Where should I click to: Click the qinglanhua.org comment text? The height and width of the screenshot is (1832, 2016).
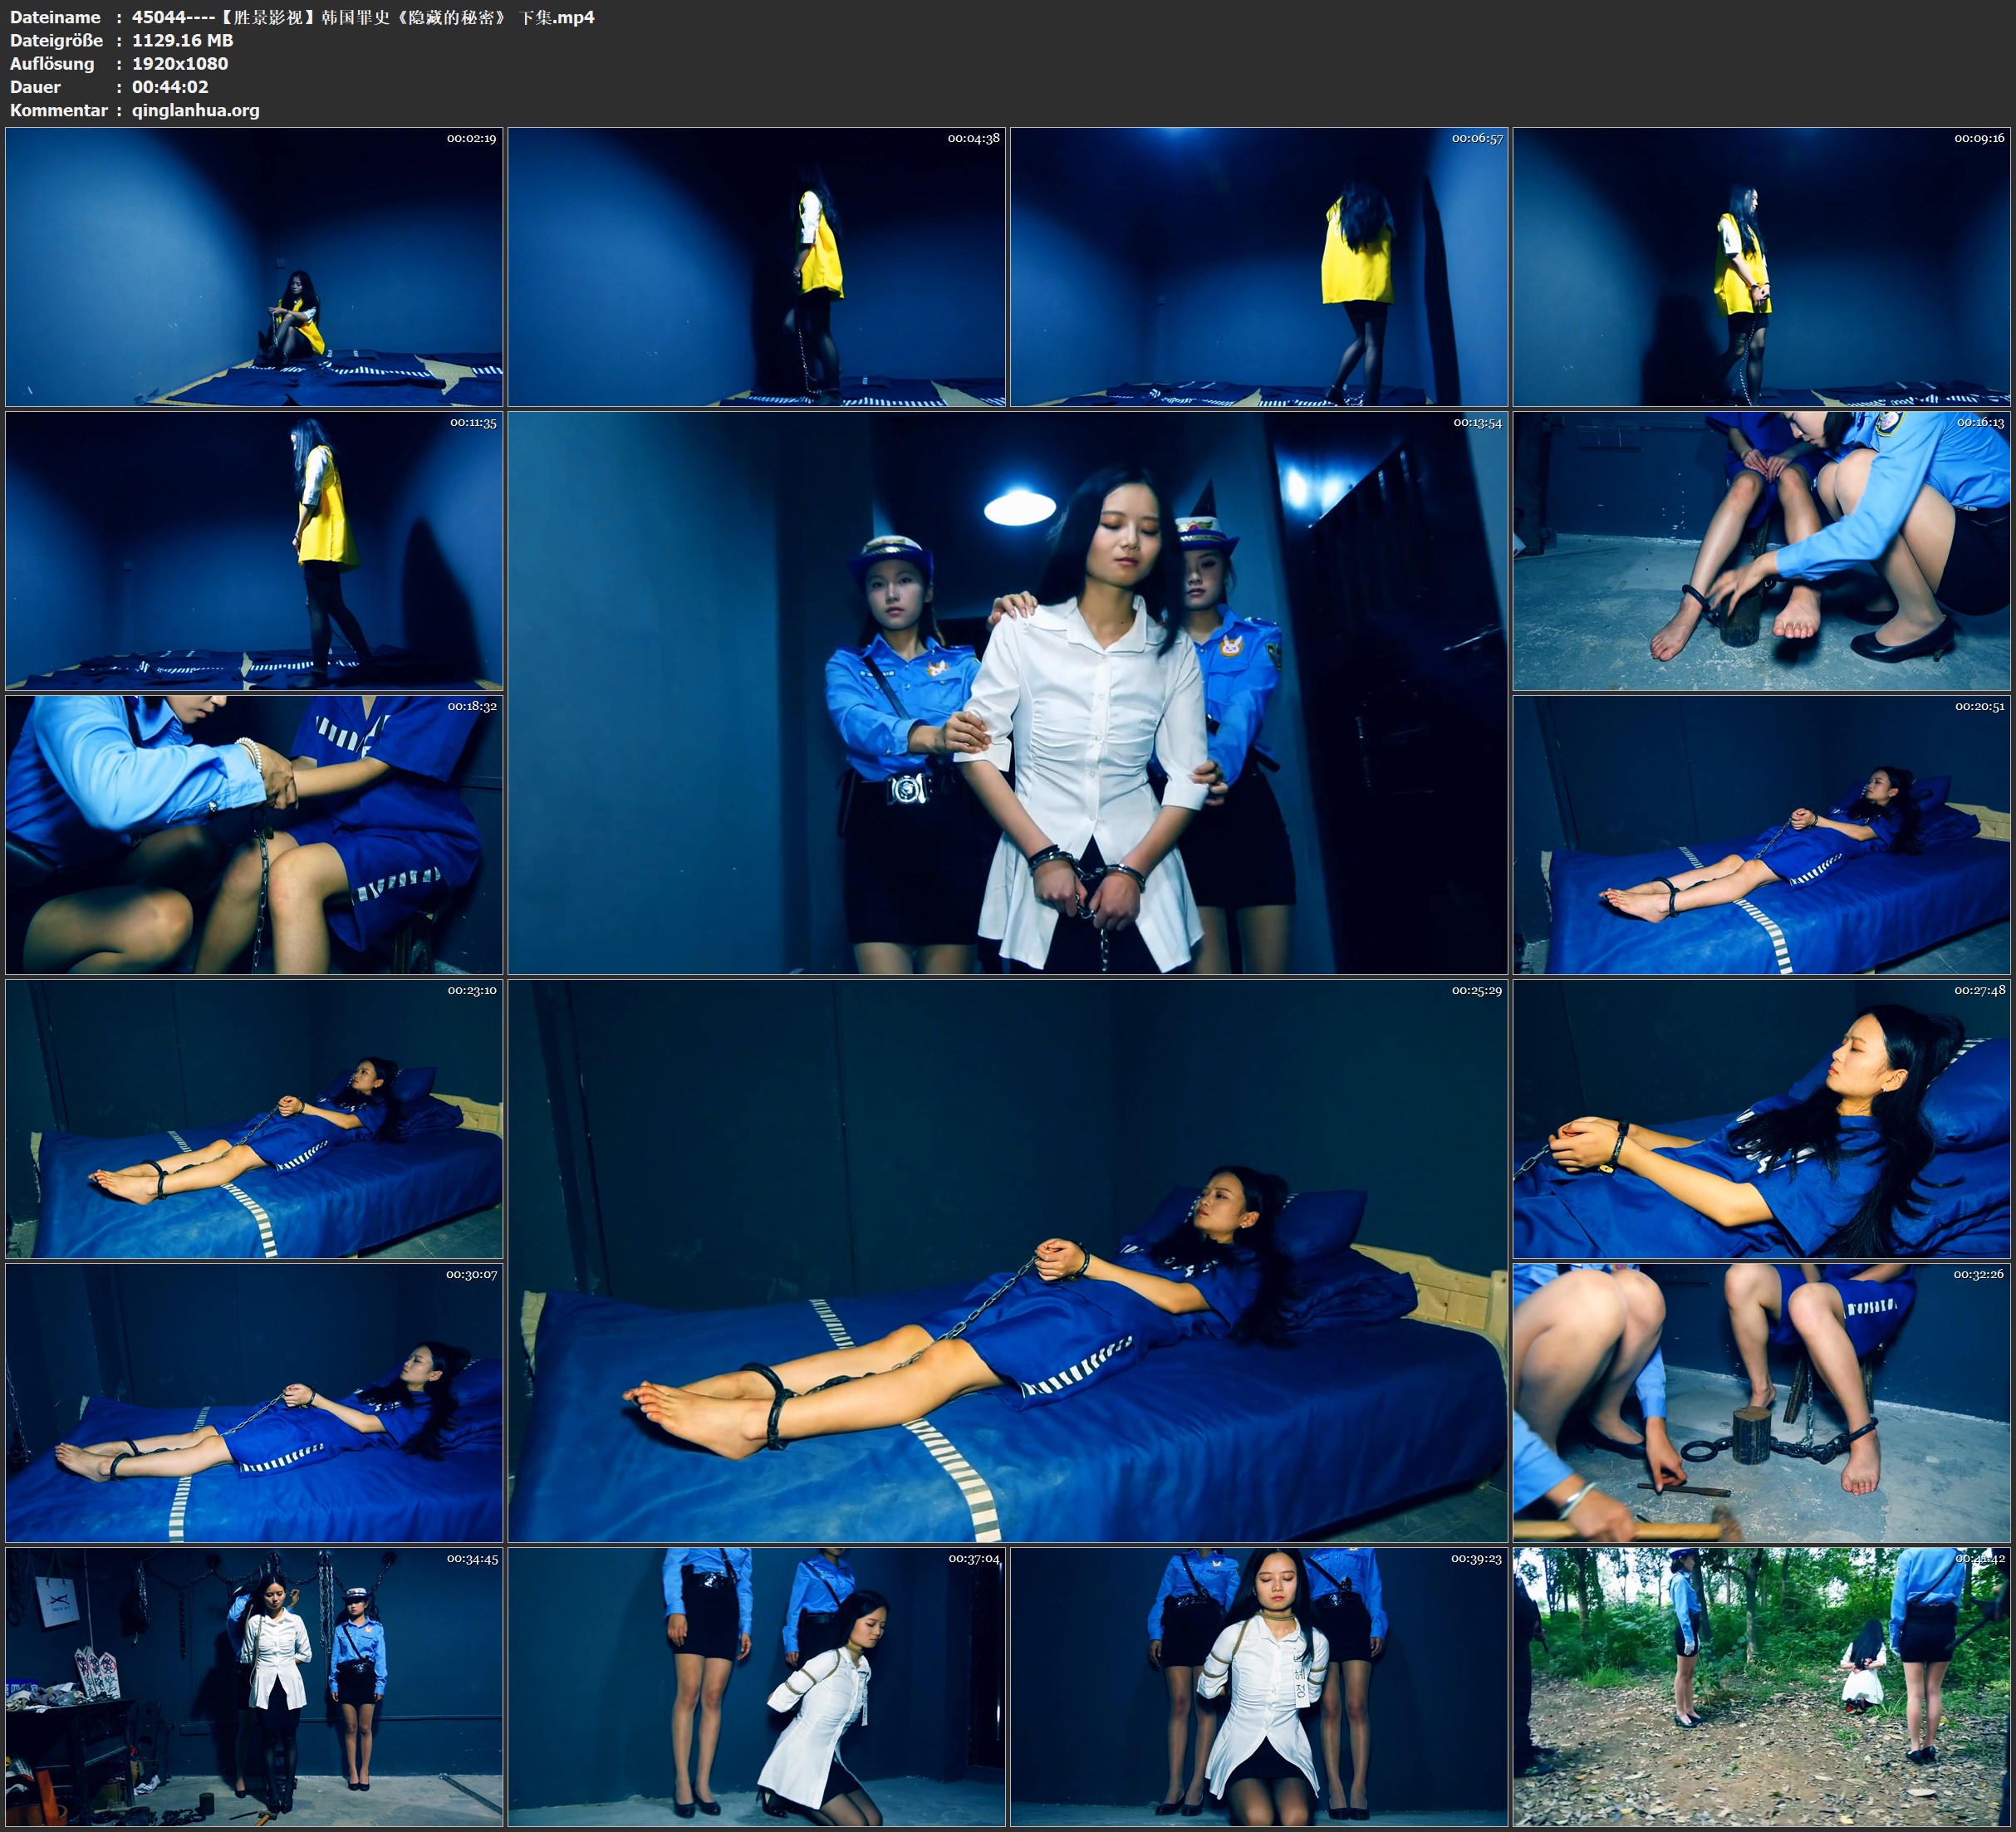(195, 110)
